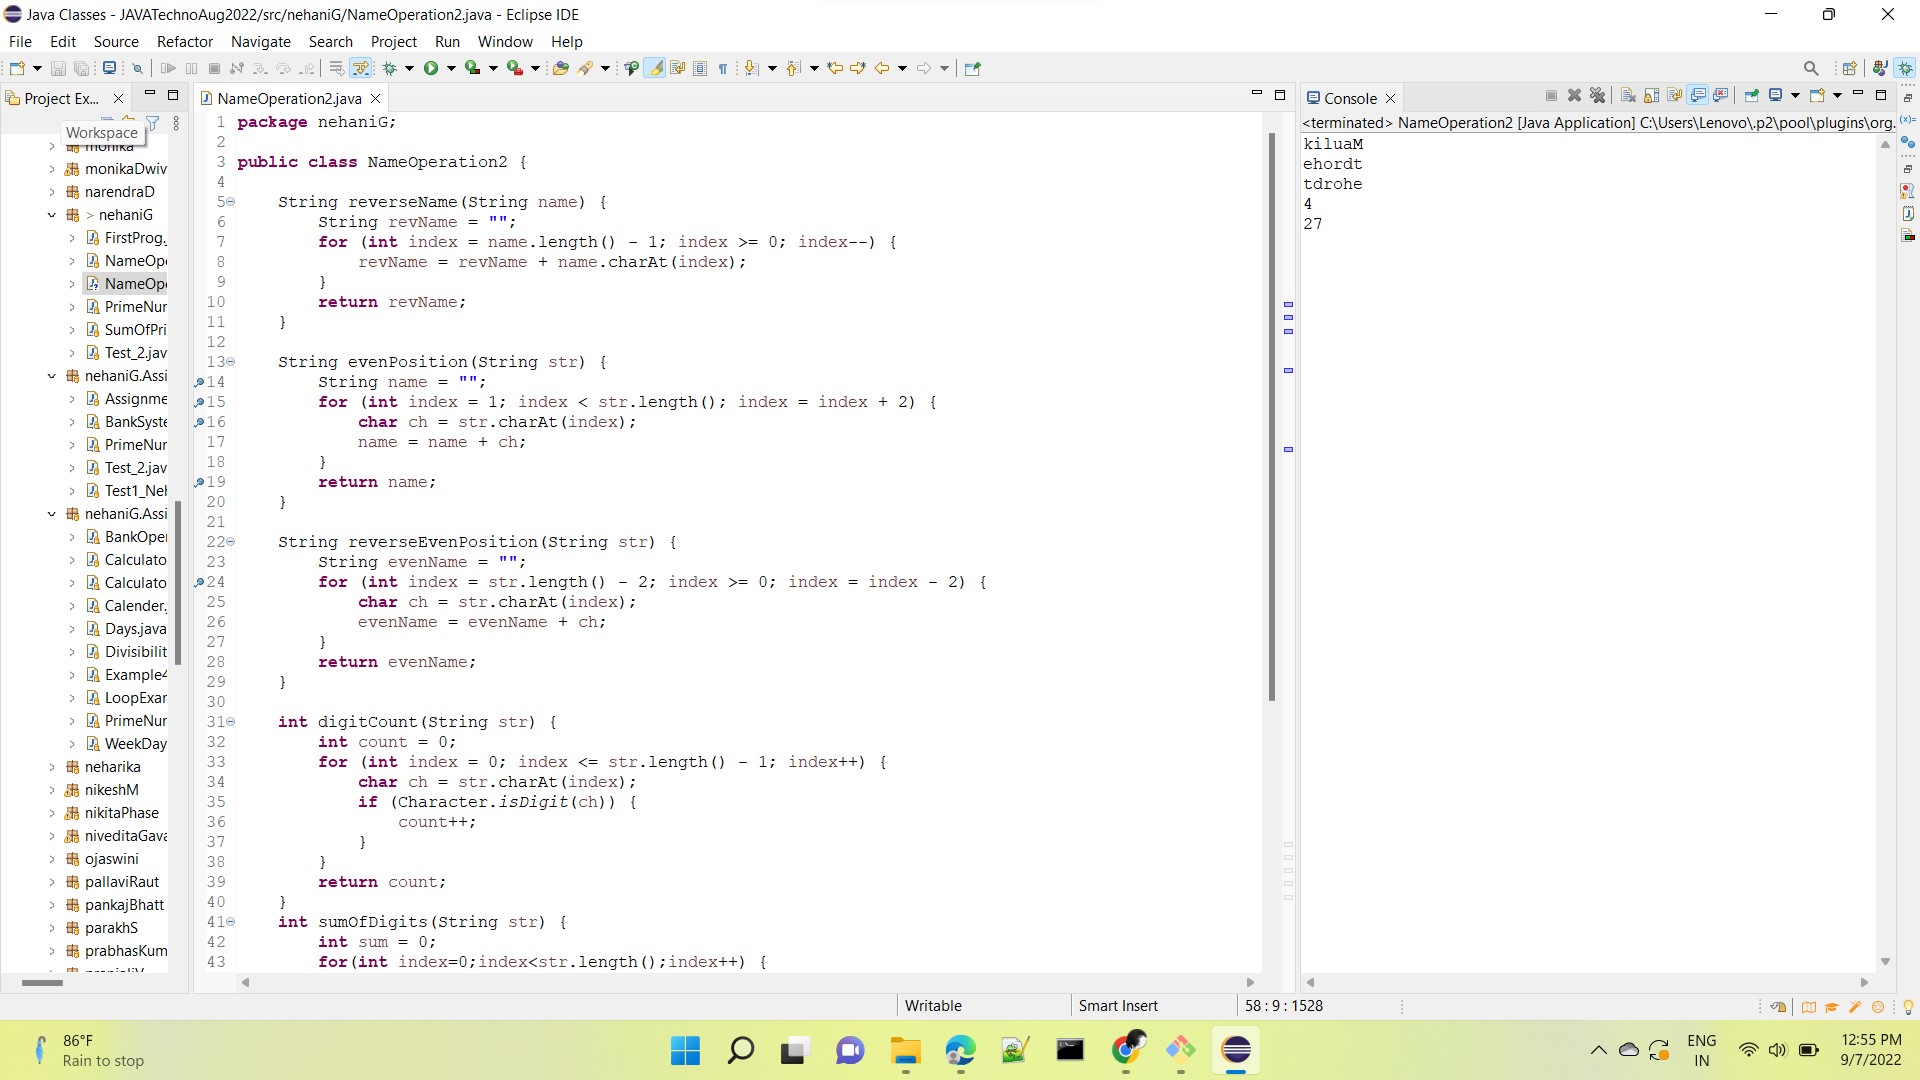Launch the program in Debug mode
The width and height of the screenshot is (1920, 1080).
pos(391,68)
